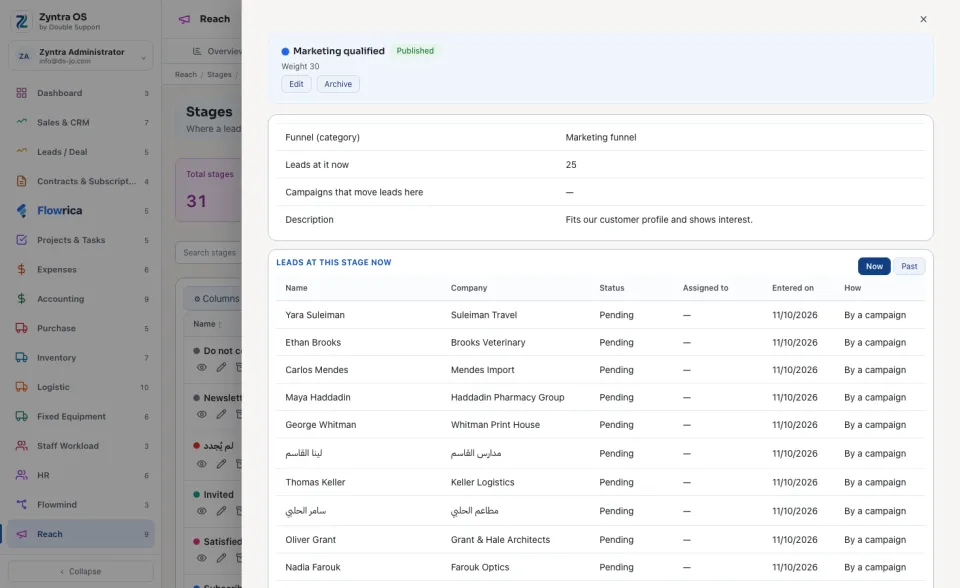
Task: Open the Contracts & Subscriptions document icon
Action: [21, 181]
